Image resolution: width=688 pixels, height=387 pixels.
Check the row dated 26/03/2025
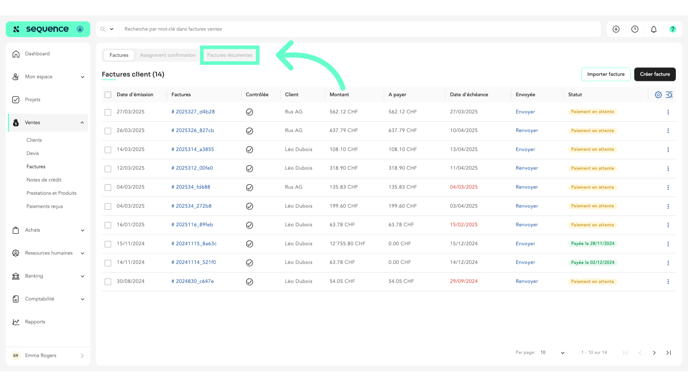tap(108, 131)
